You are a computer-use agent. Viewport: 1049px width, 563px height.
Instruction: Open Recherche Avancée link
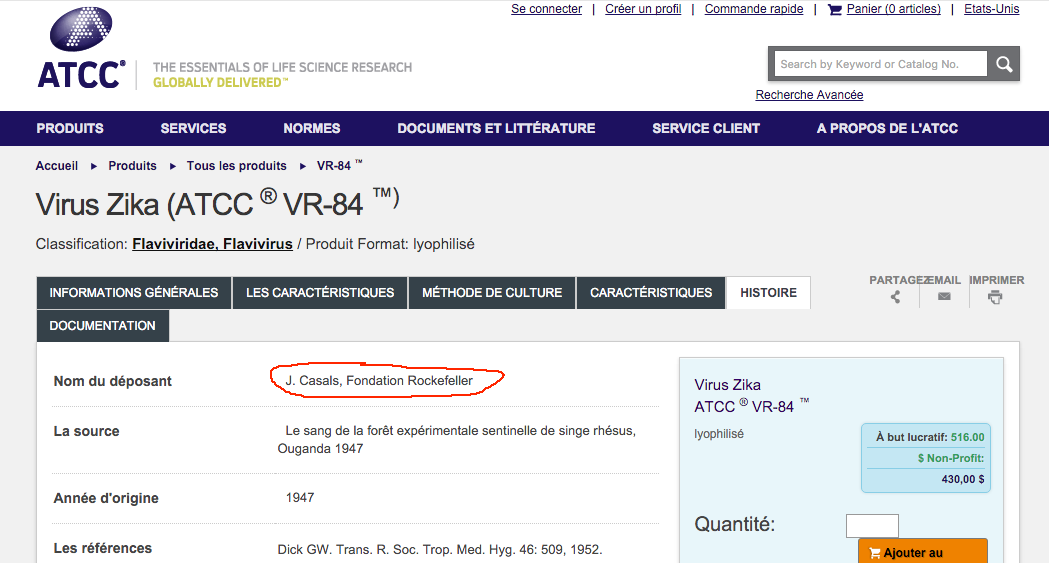coord(809,95)
